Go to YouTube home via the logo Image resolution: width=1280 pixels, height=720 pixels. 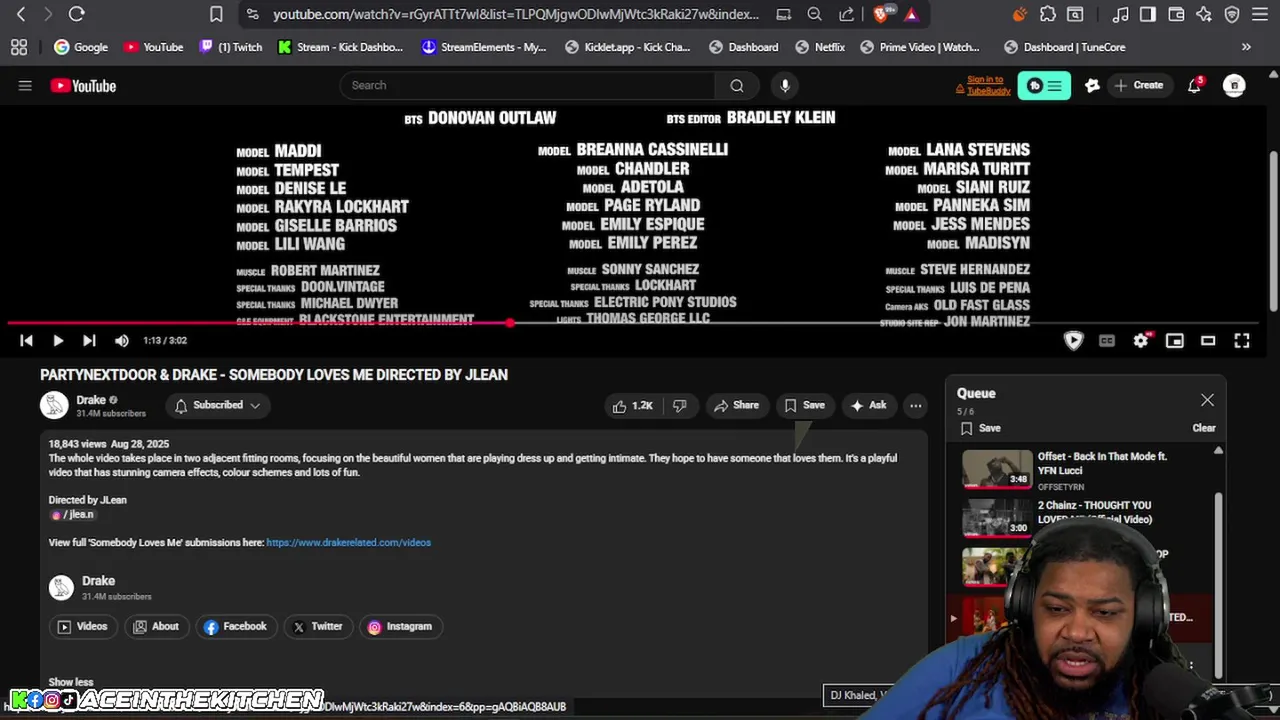[x=84, y=86]
